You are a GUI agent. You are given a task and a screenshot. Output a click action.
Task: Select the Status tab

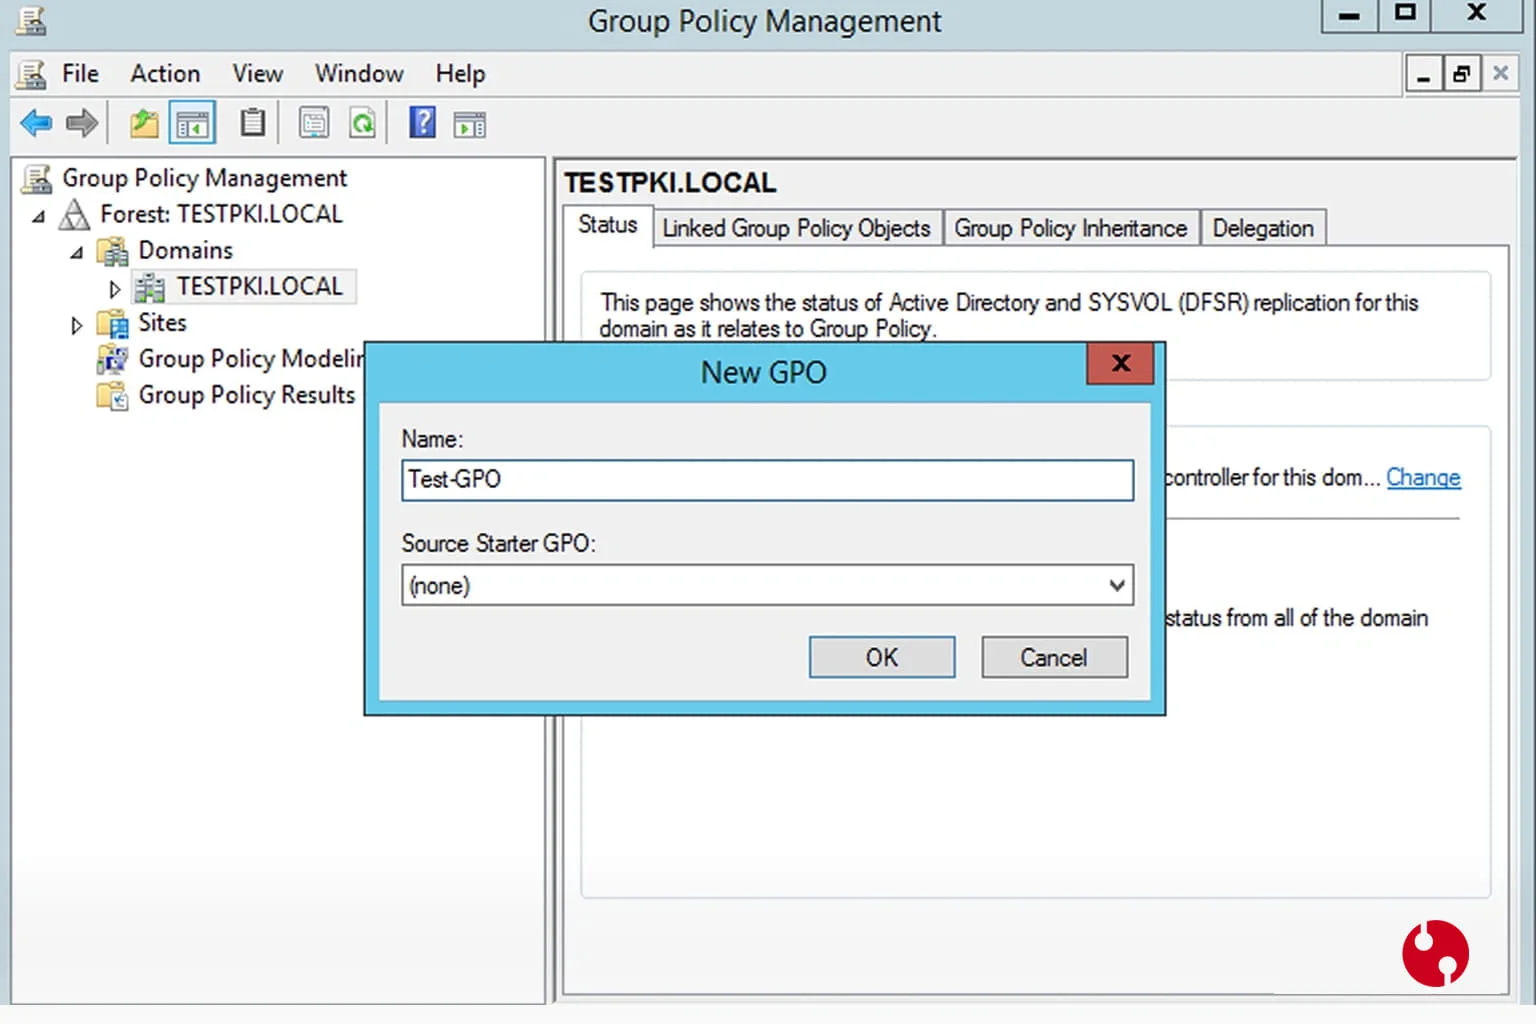pos(607,225)
